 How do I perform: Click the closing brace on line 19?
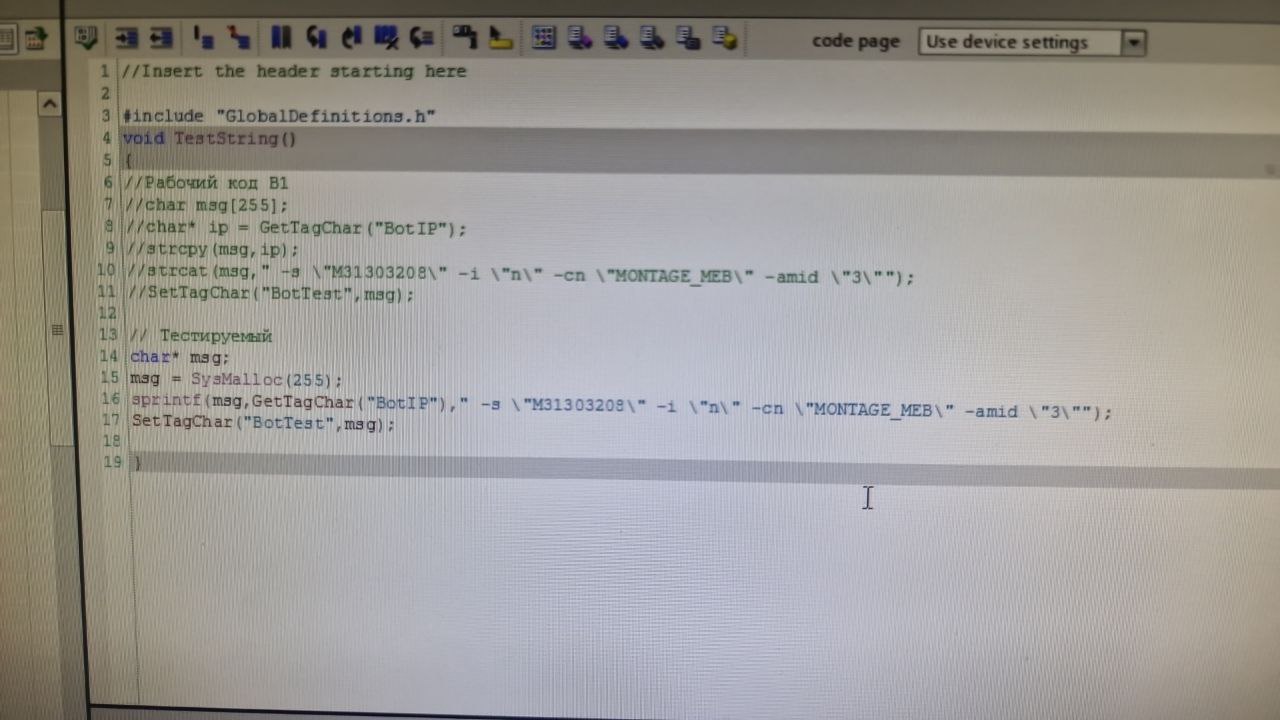tap(138, 463)
